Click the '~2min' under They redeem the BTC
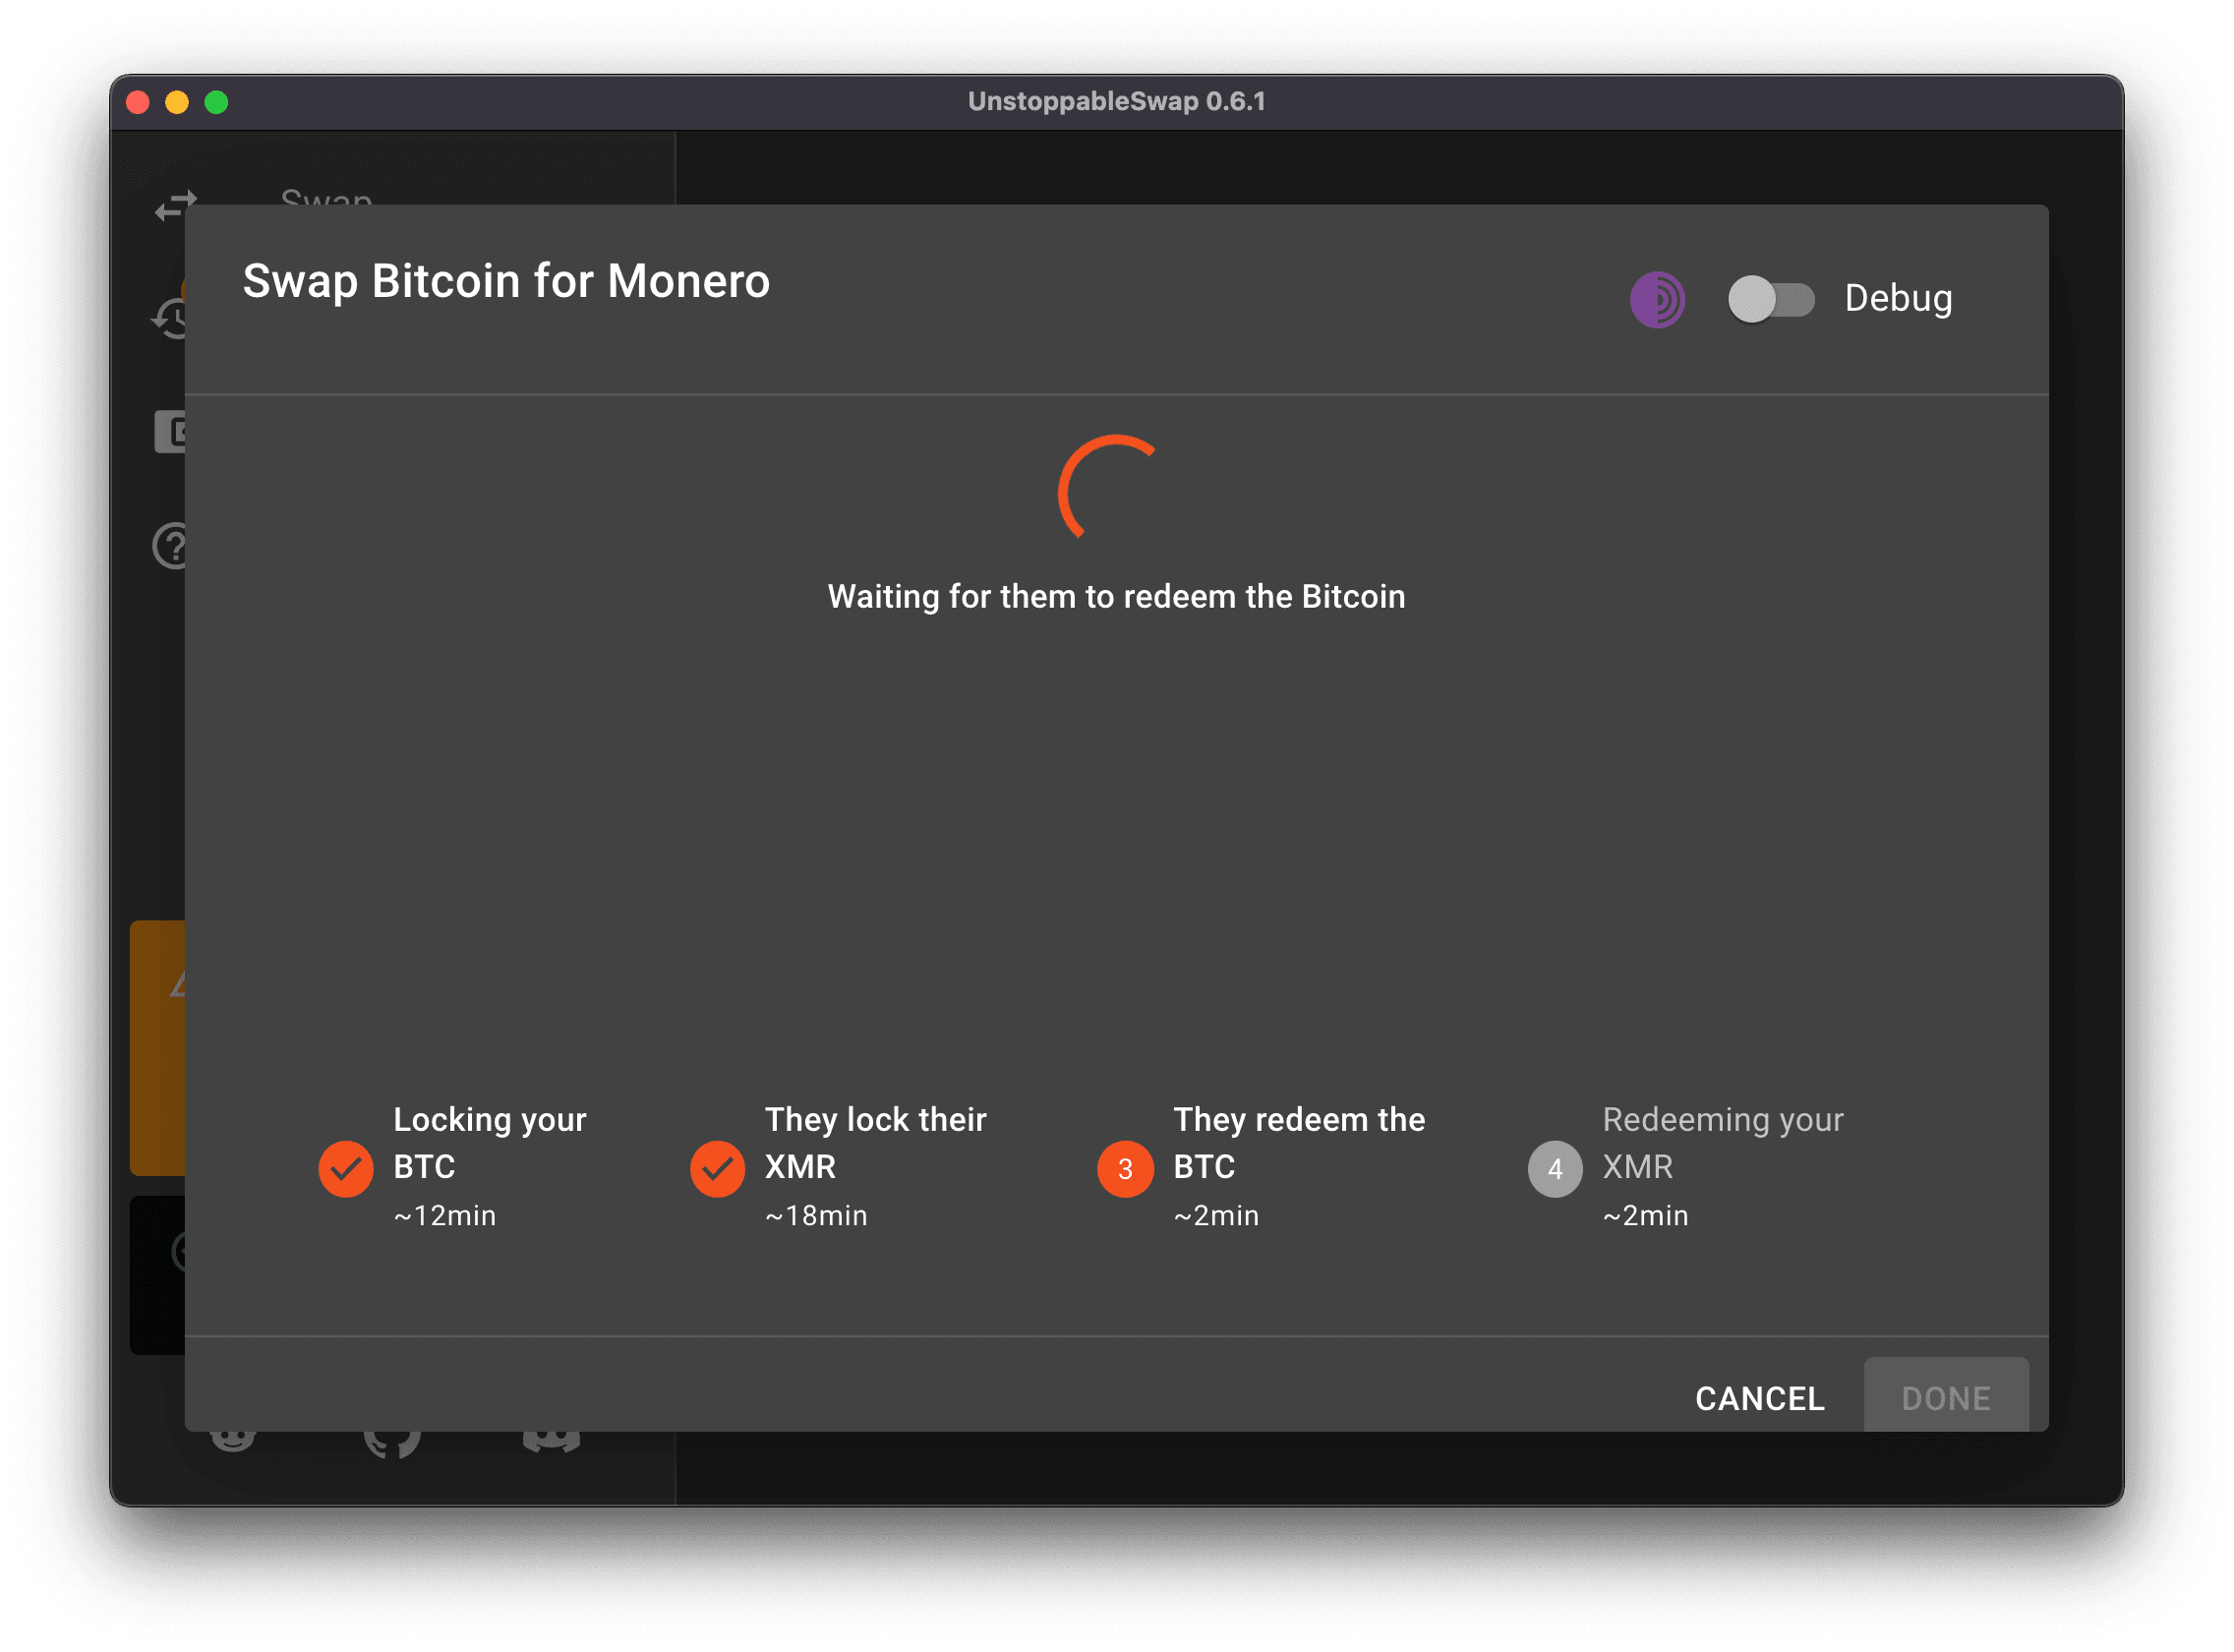The height and width of the screenshot is (1652, 2234). (1216, 1215)
